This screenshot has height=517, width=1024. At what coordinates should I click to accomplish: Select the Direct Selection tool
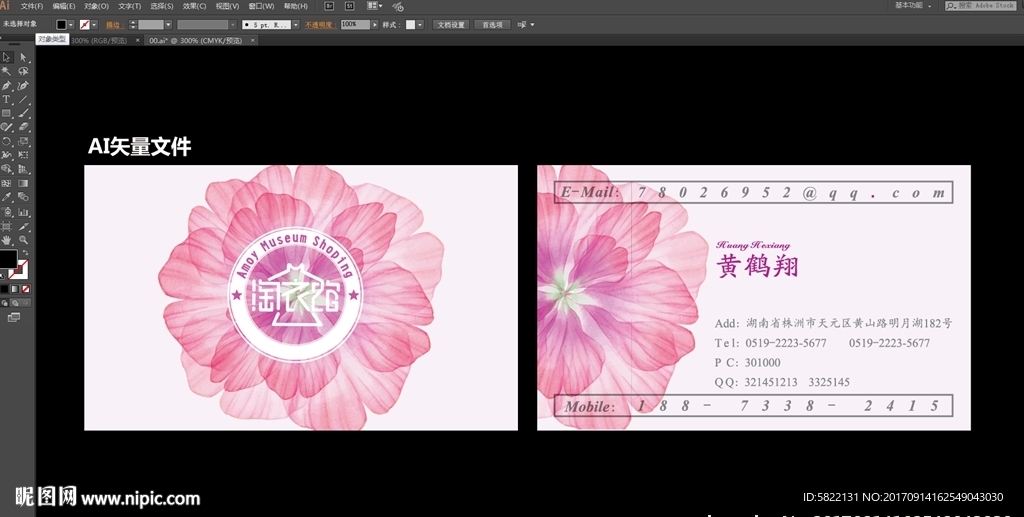(23, 57)
